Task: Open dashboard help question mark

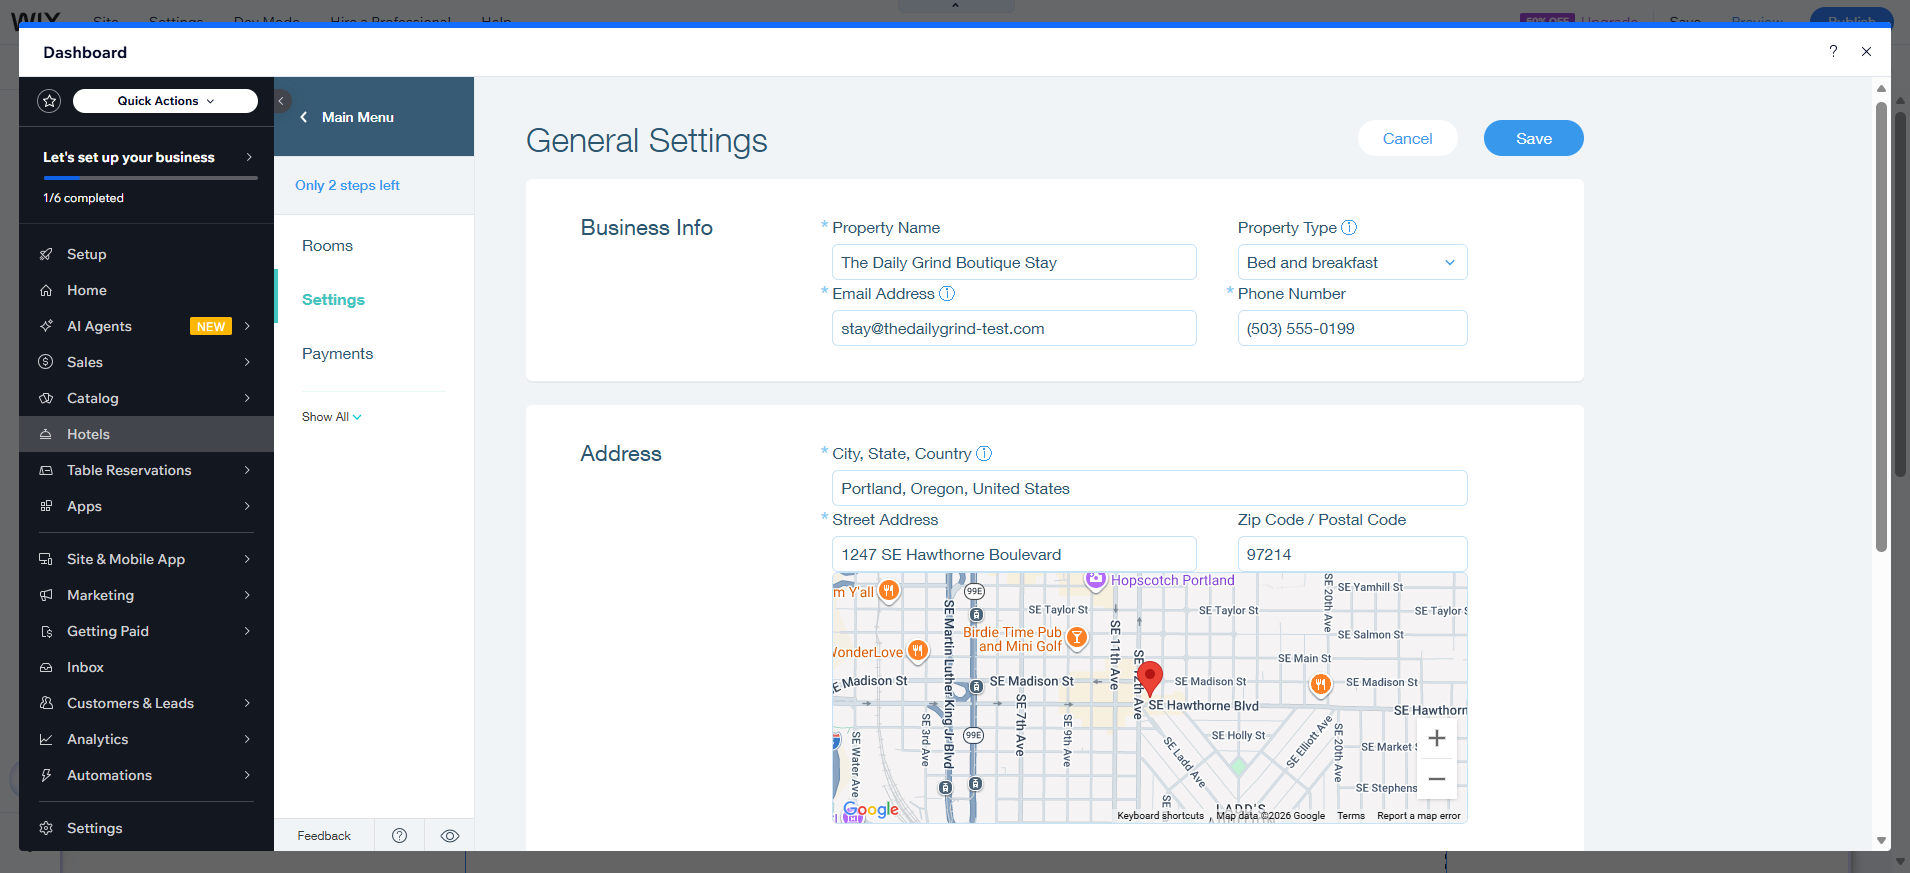Action: tap(1833, 51)
